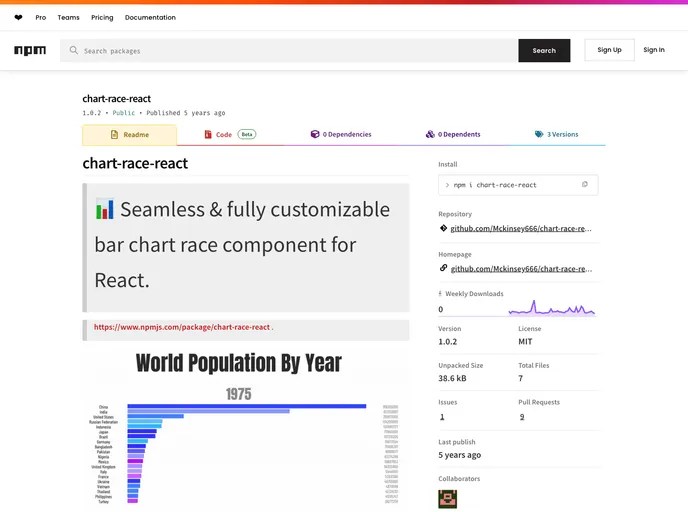Click the Public label under title

(x=124, y=113)
